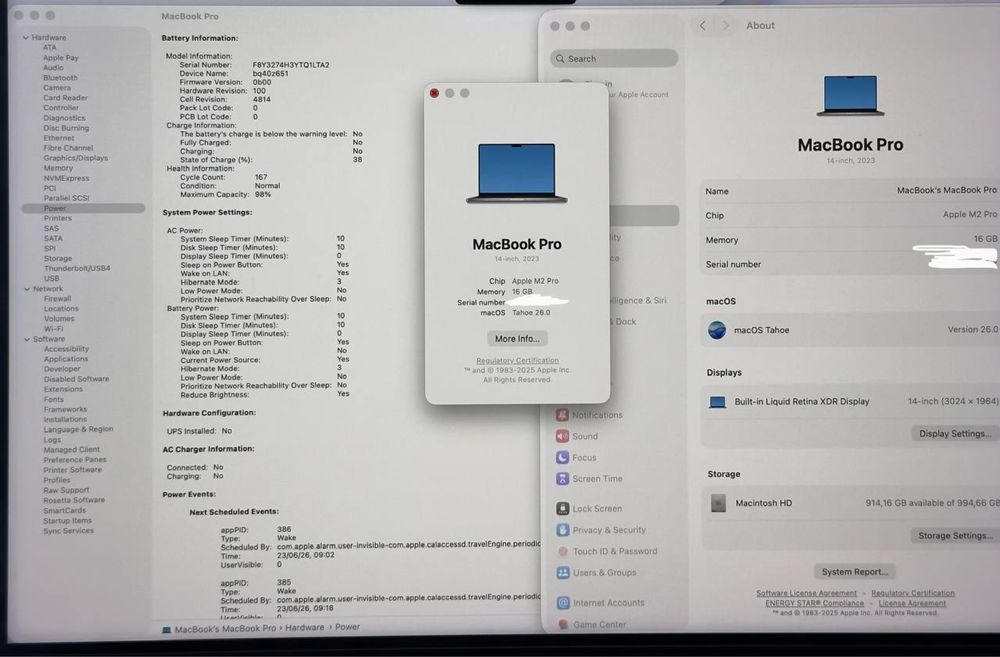Click the Maximum Capacity value 98%
This screenshot has width=1000, height=657.
[263, 195]
